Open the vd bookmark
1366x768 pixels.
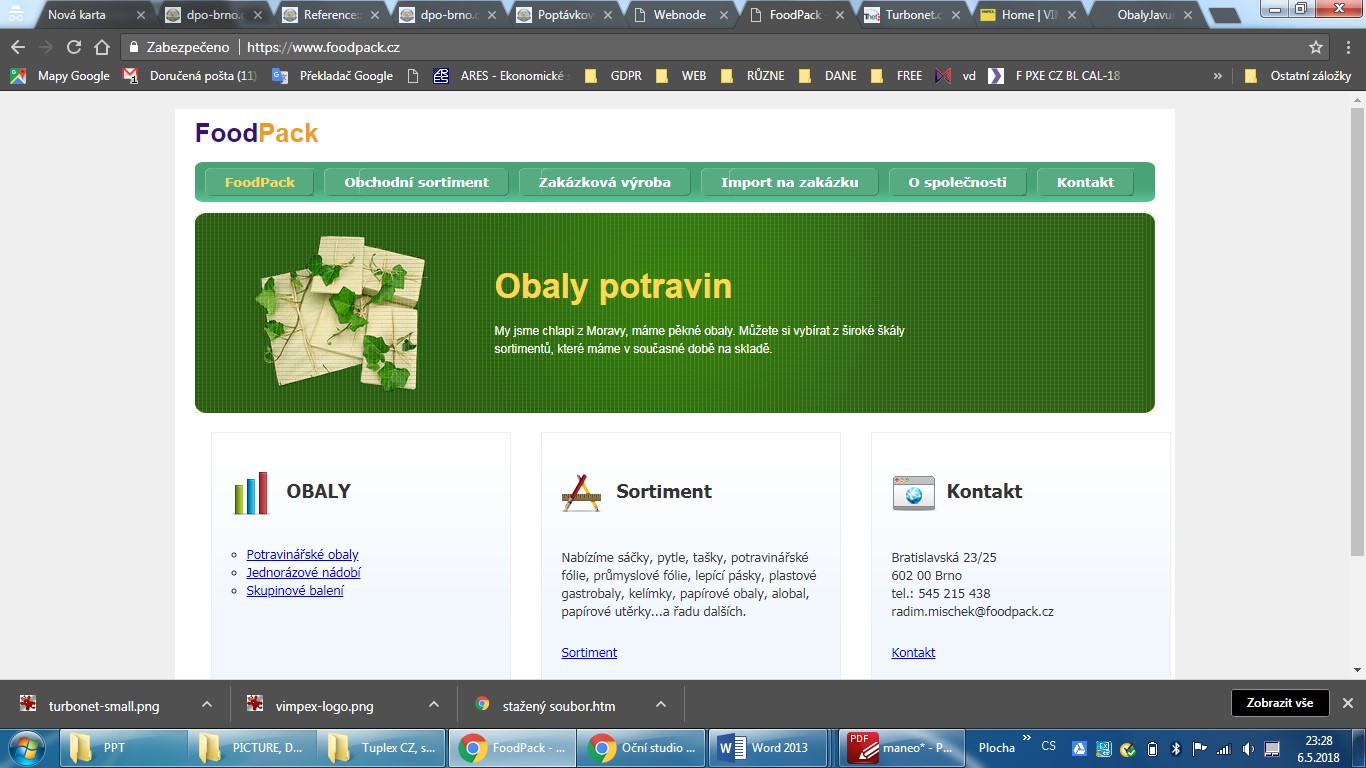(956, 75)
